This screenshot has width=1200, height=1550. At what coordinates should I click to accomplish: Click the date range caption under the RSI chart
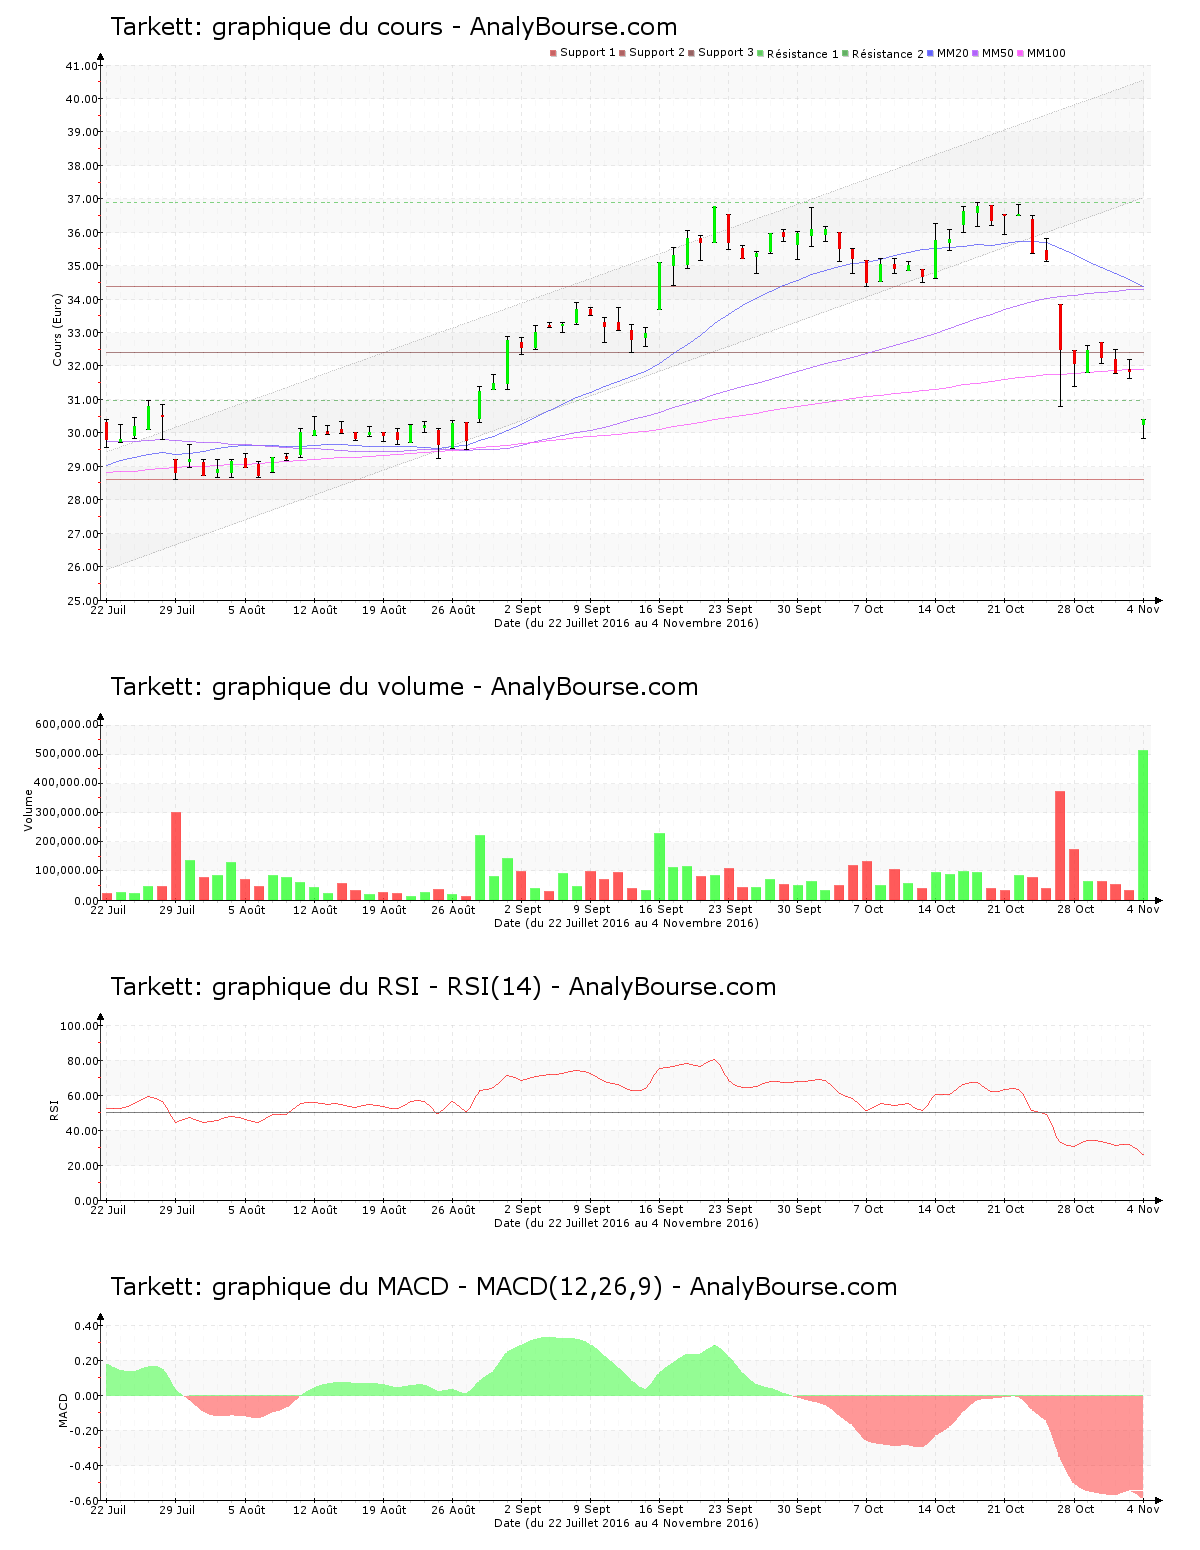[x=626, y=1223]
